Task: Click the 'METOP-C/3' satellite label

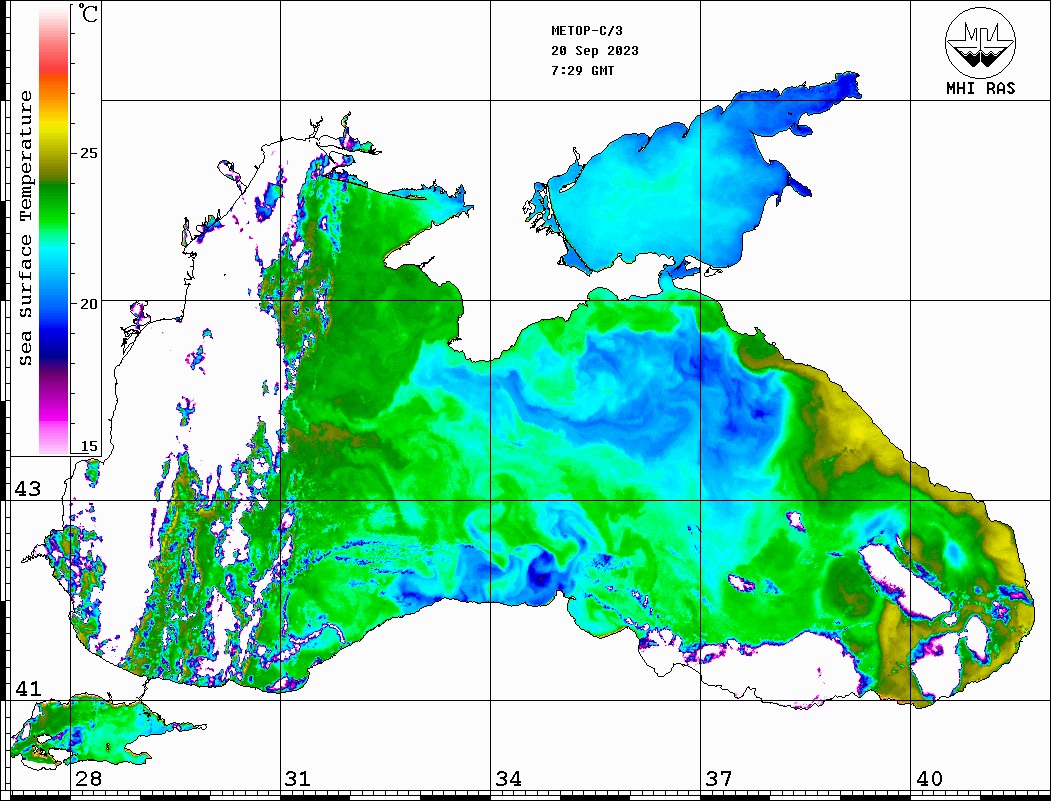Action: click(x=587, y=31)
